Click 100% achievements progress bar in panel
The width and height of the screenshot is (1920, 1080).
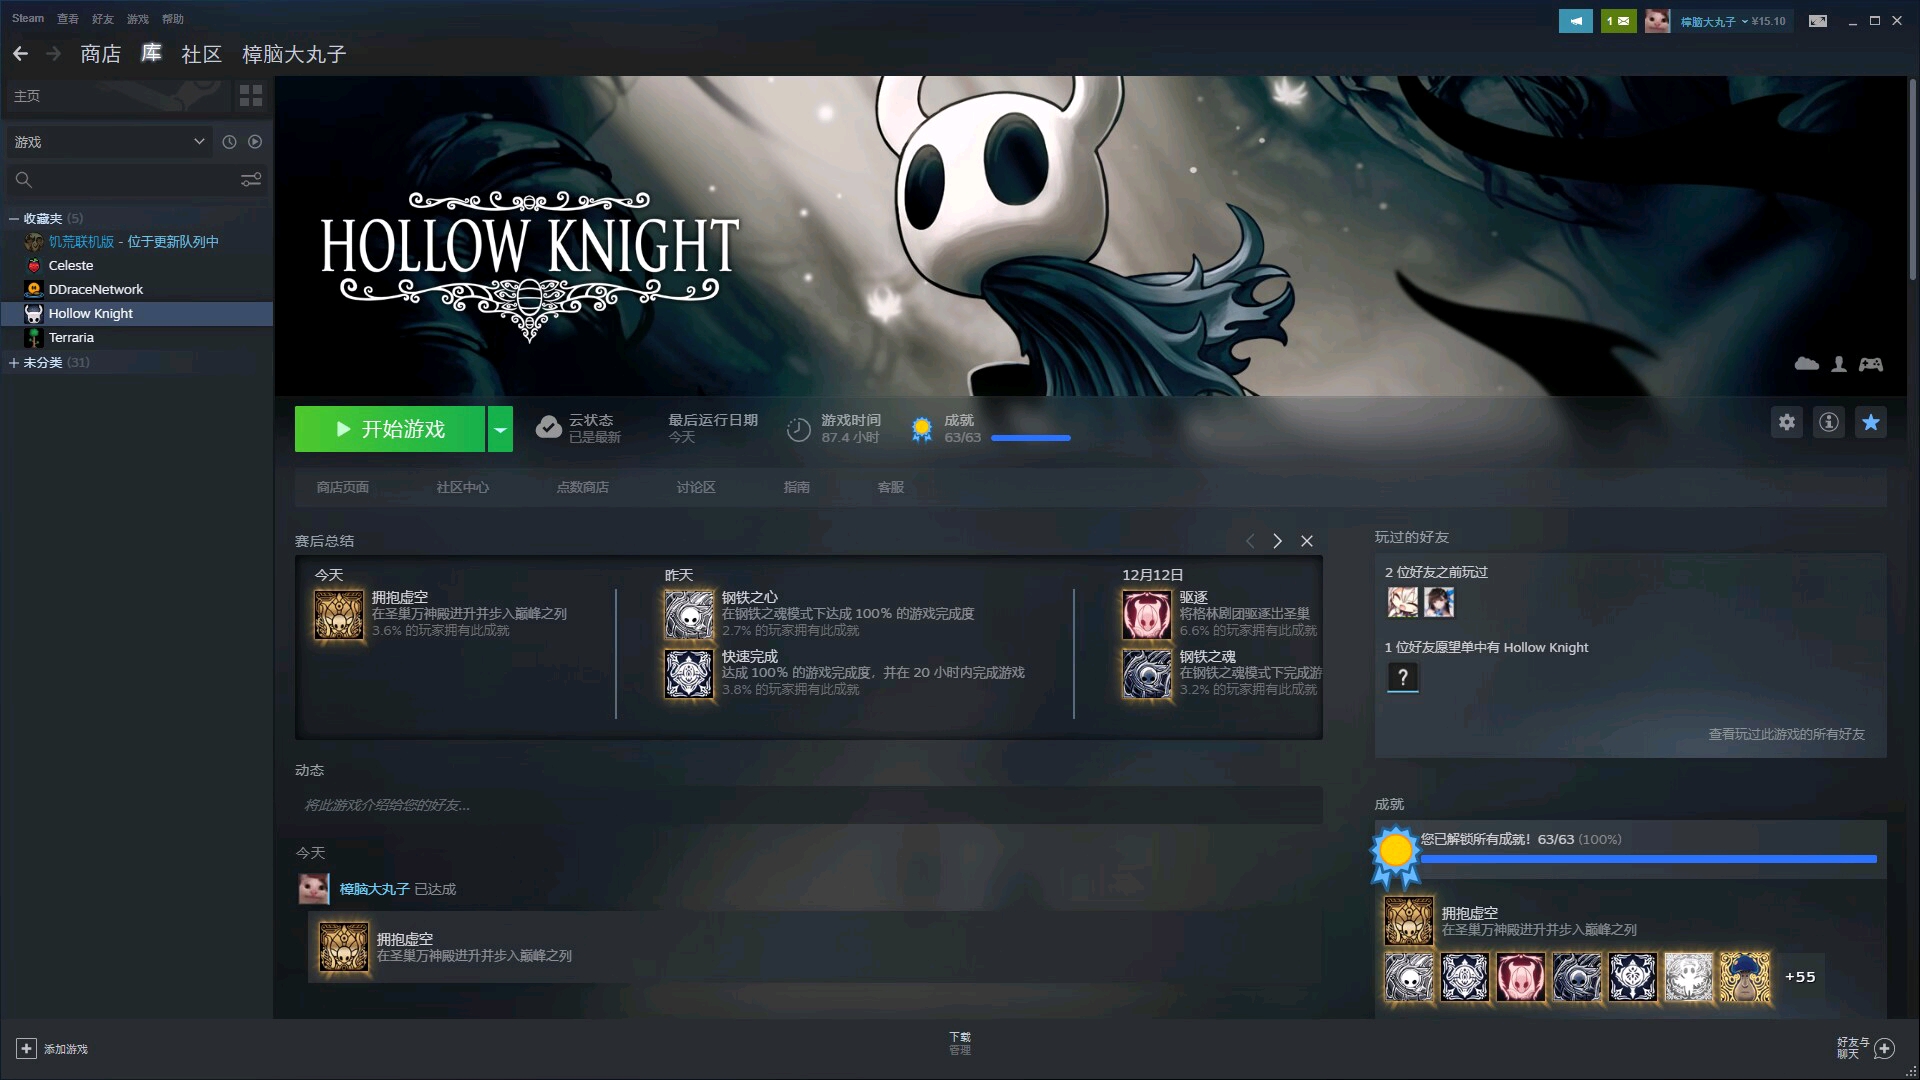(x=1648, y=859)
